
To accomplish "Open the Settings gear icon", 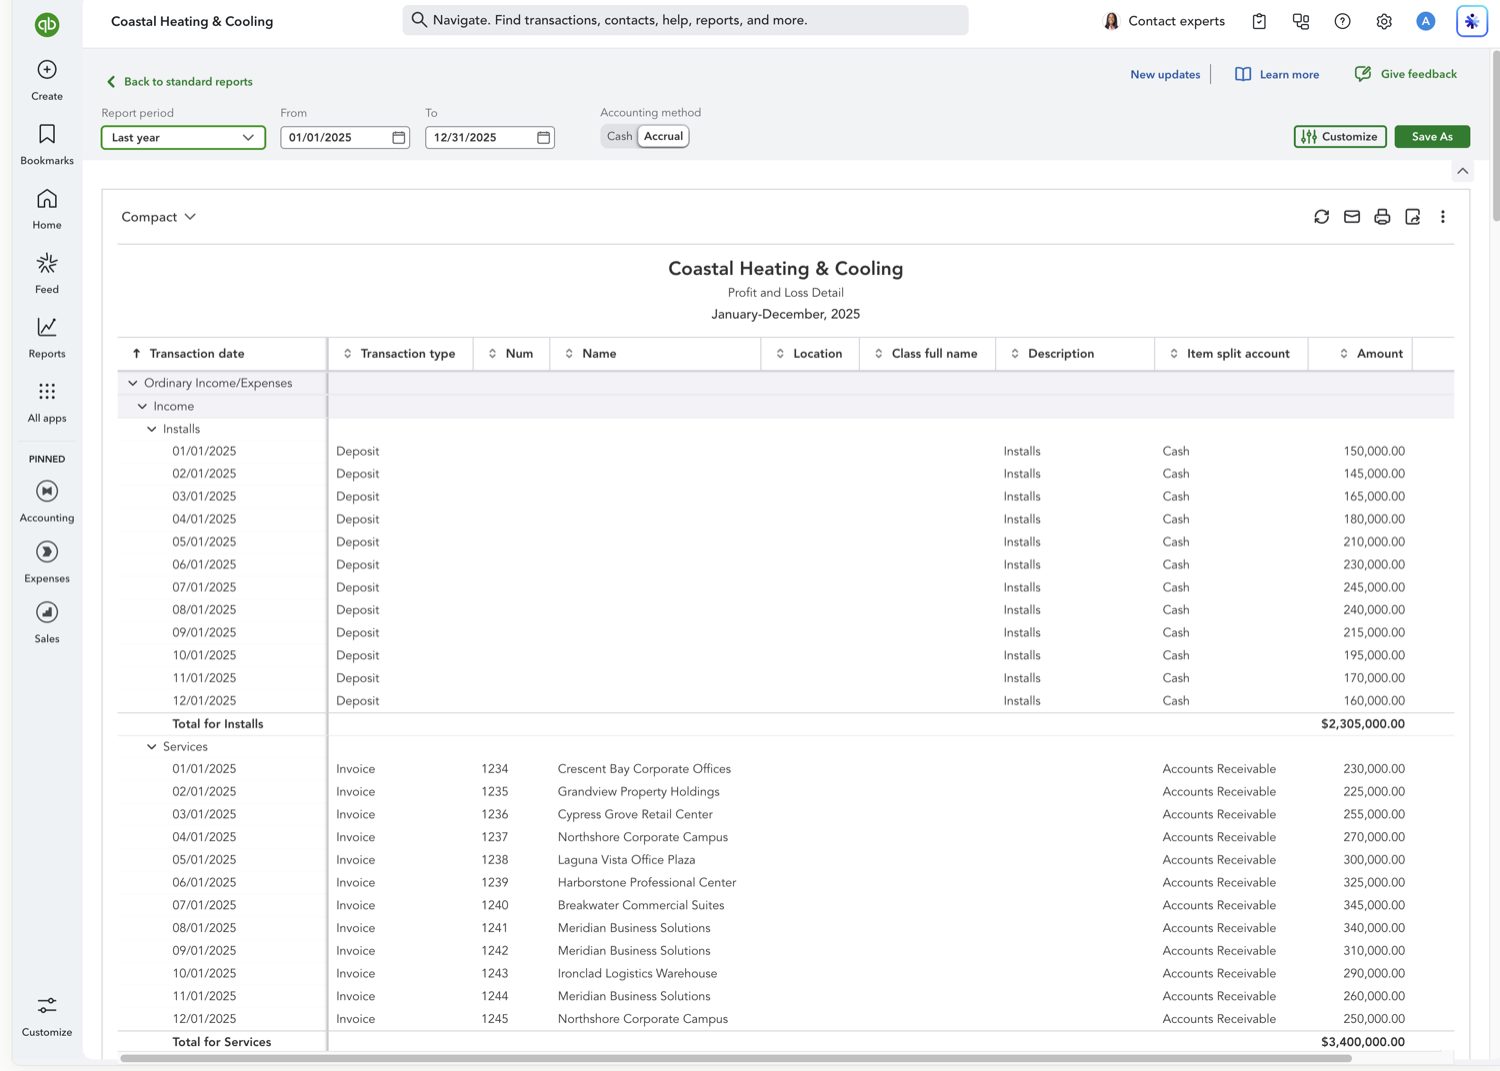I will [1384, 21].
